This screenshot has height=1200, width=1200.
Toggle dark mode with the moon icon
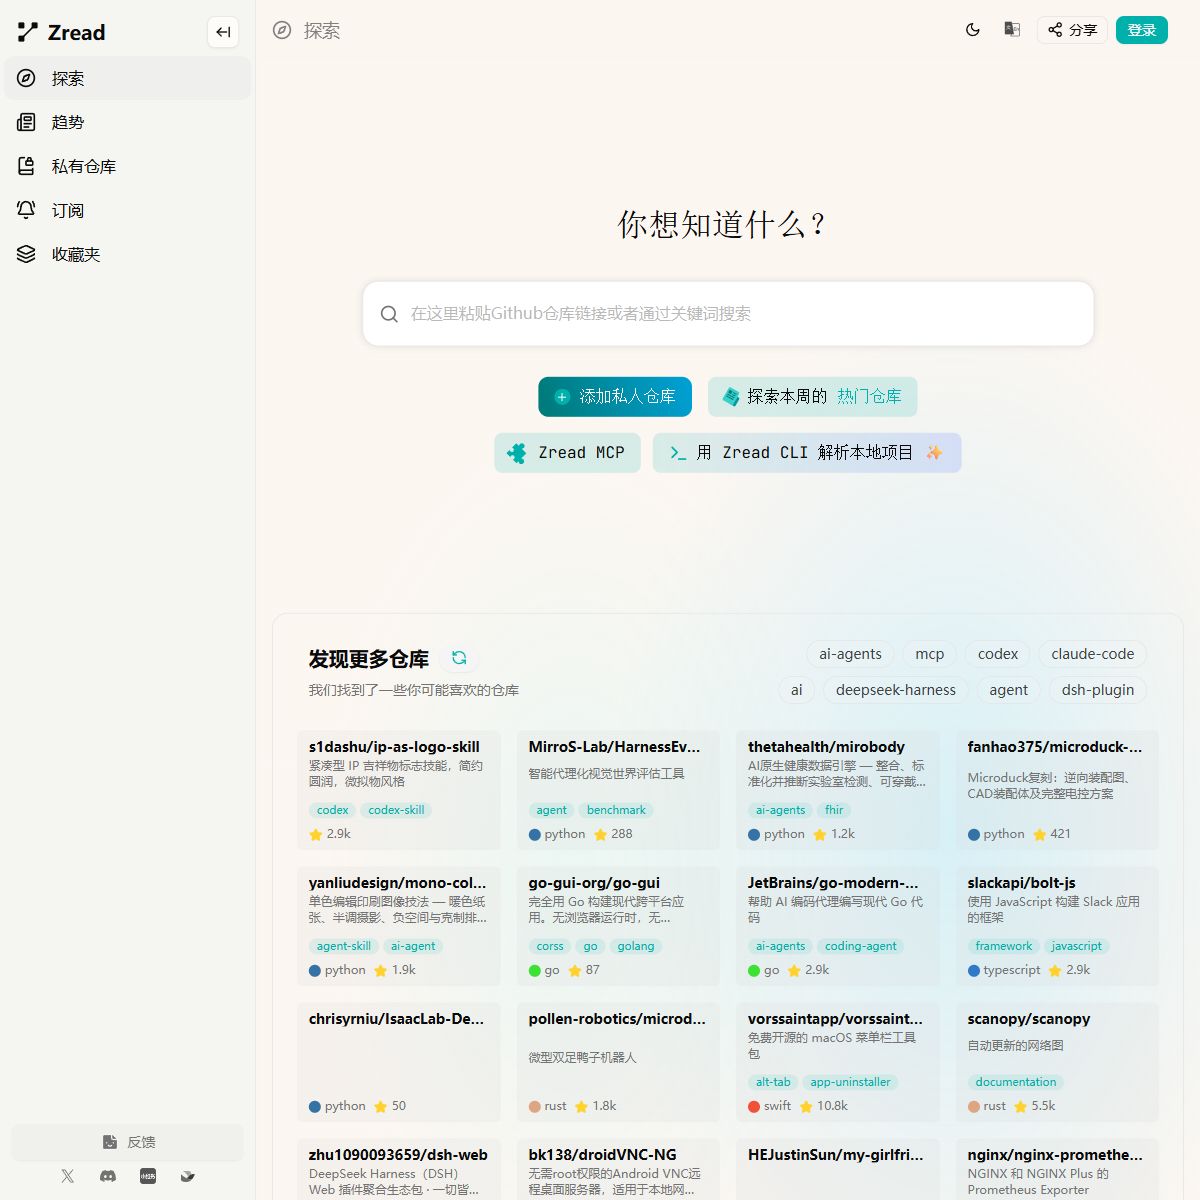[973, 30]
